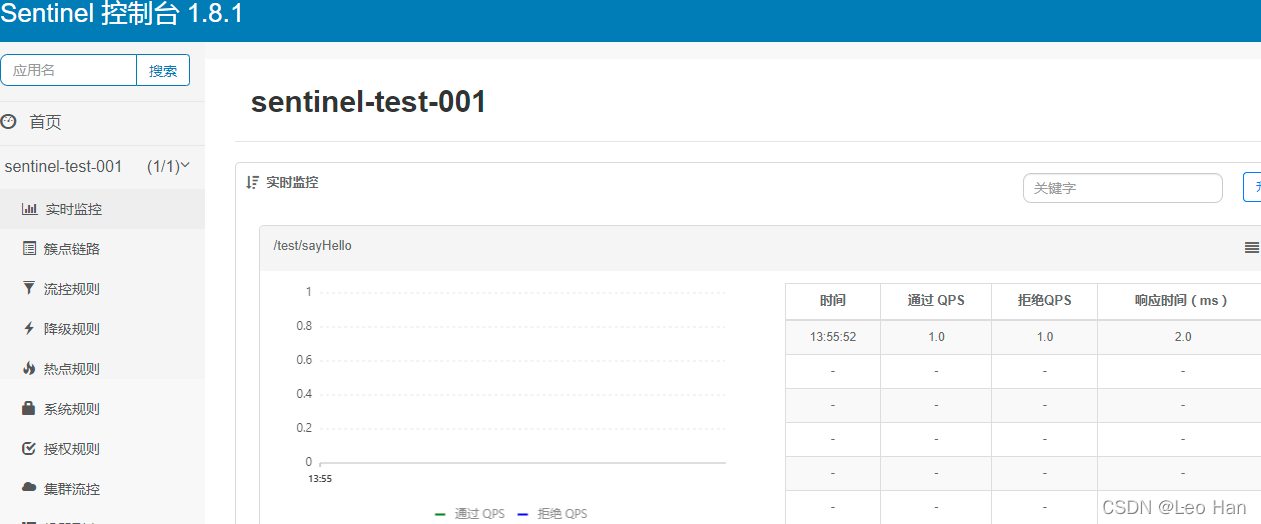Collapse the sentinel-test-001 app chevron
The image size is (1261, 524).
[x=184, y=165]
